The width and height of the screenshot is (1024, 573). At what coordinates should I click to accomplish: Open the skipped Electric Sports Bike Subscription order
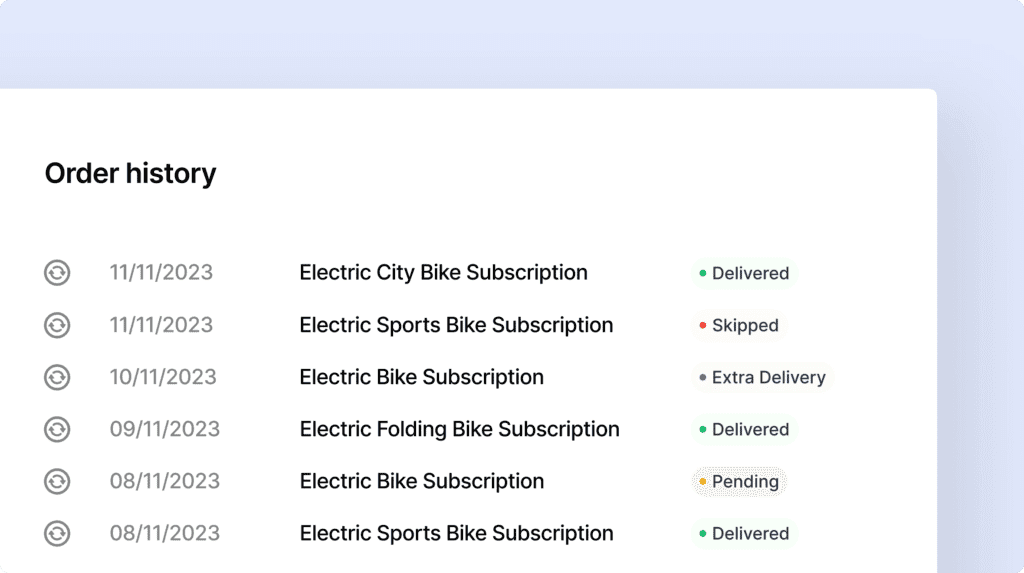point(456,325)
